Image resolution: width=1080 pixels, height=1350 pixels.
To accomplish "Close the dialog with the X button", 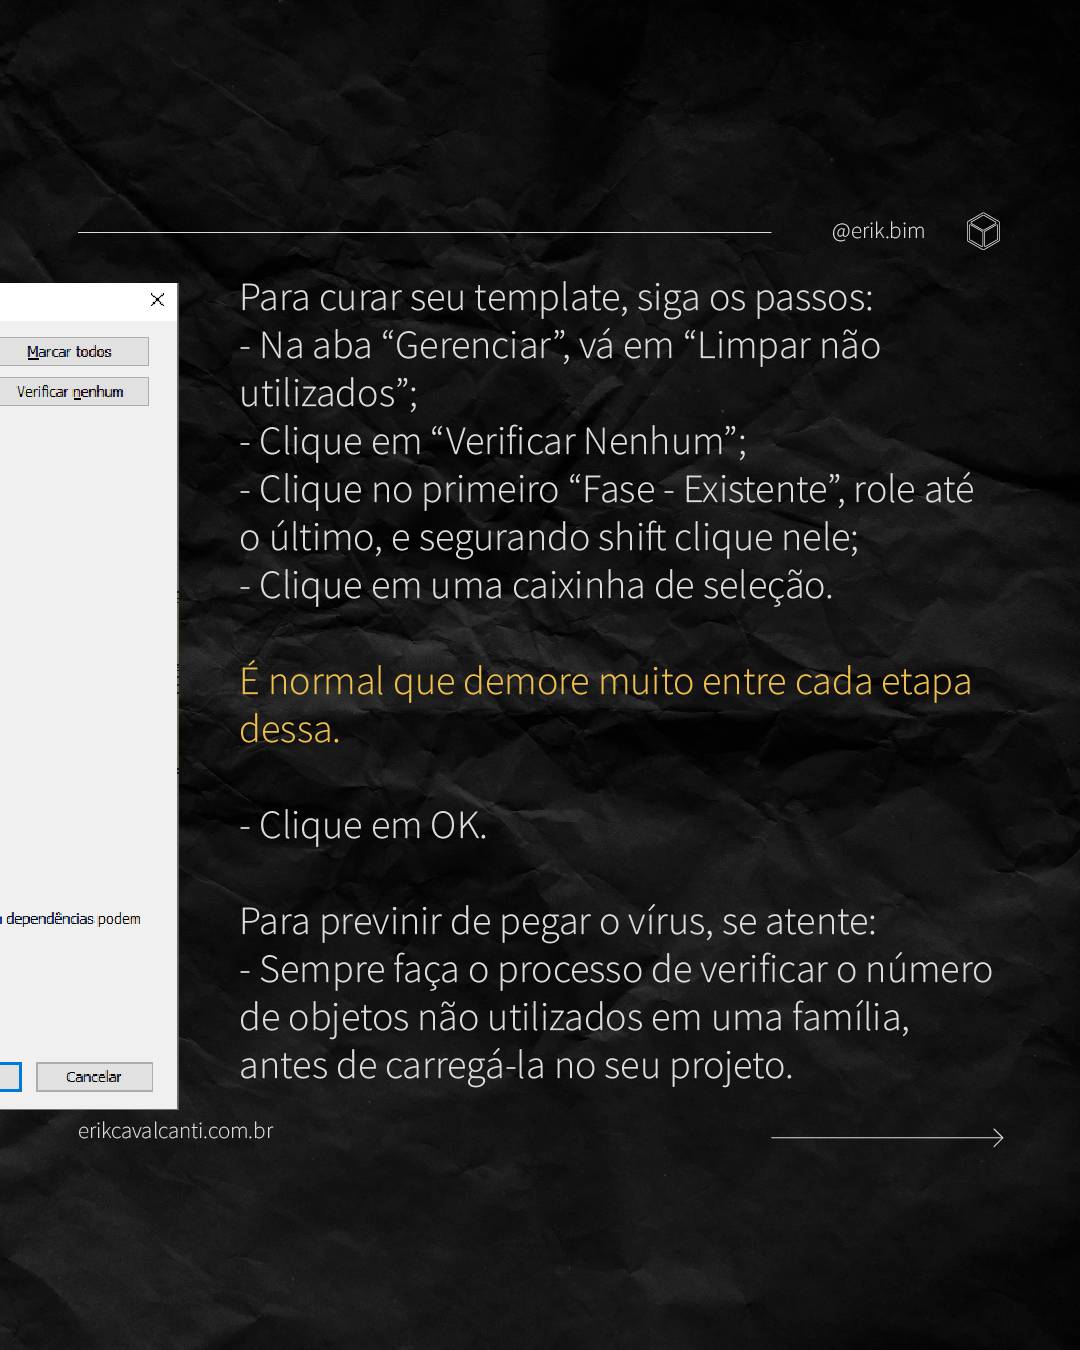I will (157, 300).
